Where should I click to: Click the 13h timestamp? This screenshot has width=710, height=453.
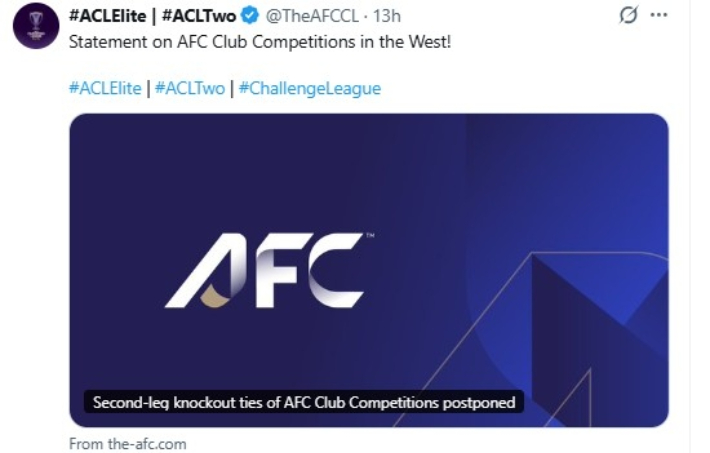point(387,16)
